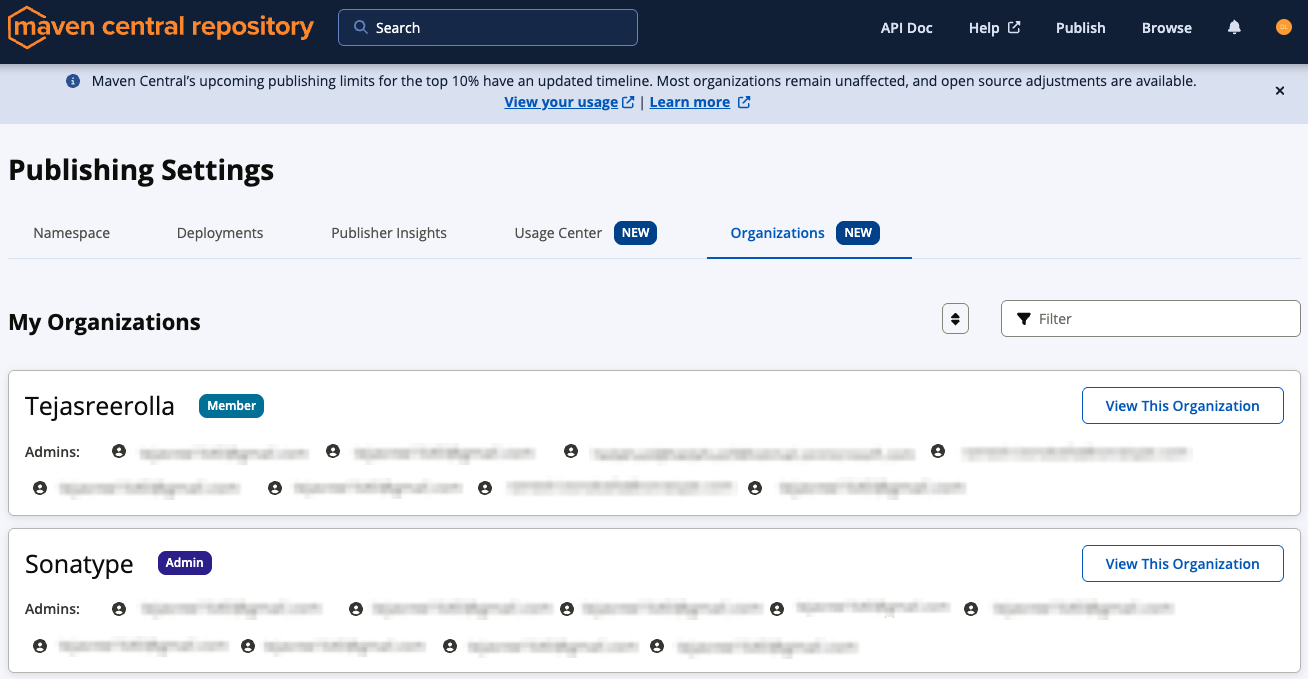
Task: View the Tejasreerolla organization
Action: (x=1183, y=406)
